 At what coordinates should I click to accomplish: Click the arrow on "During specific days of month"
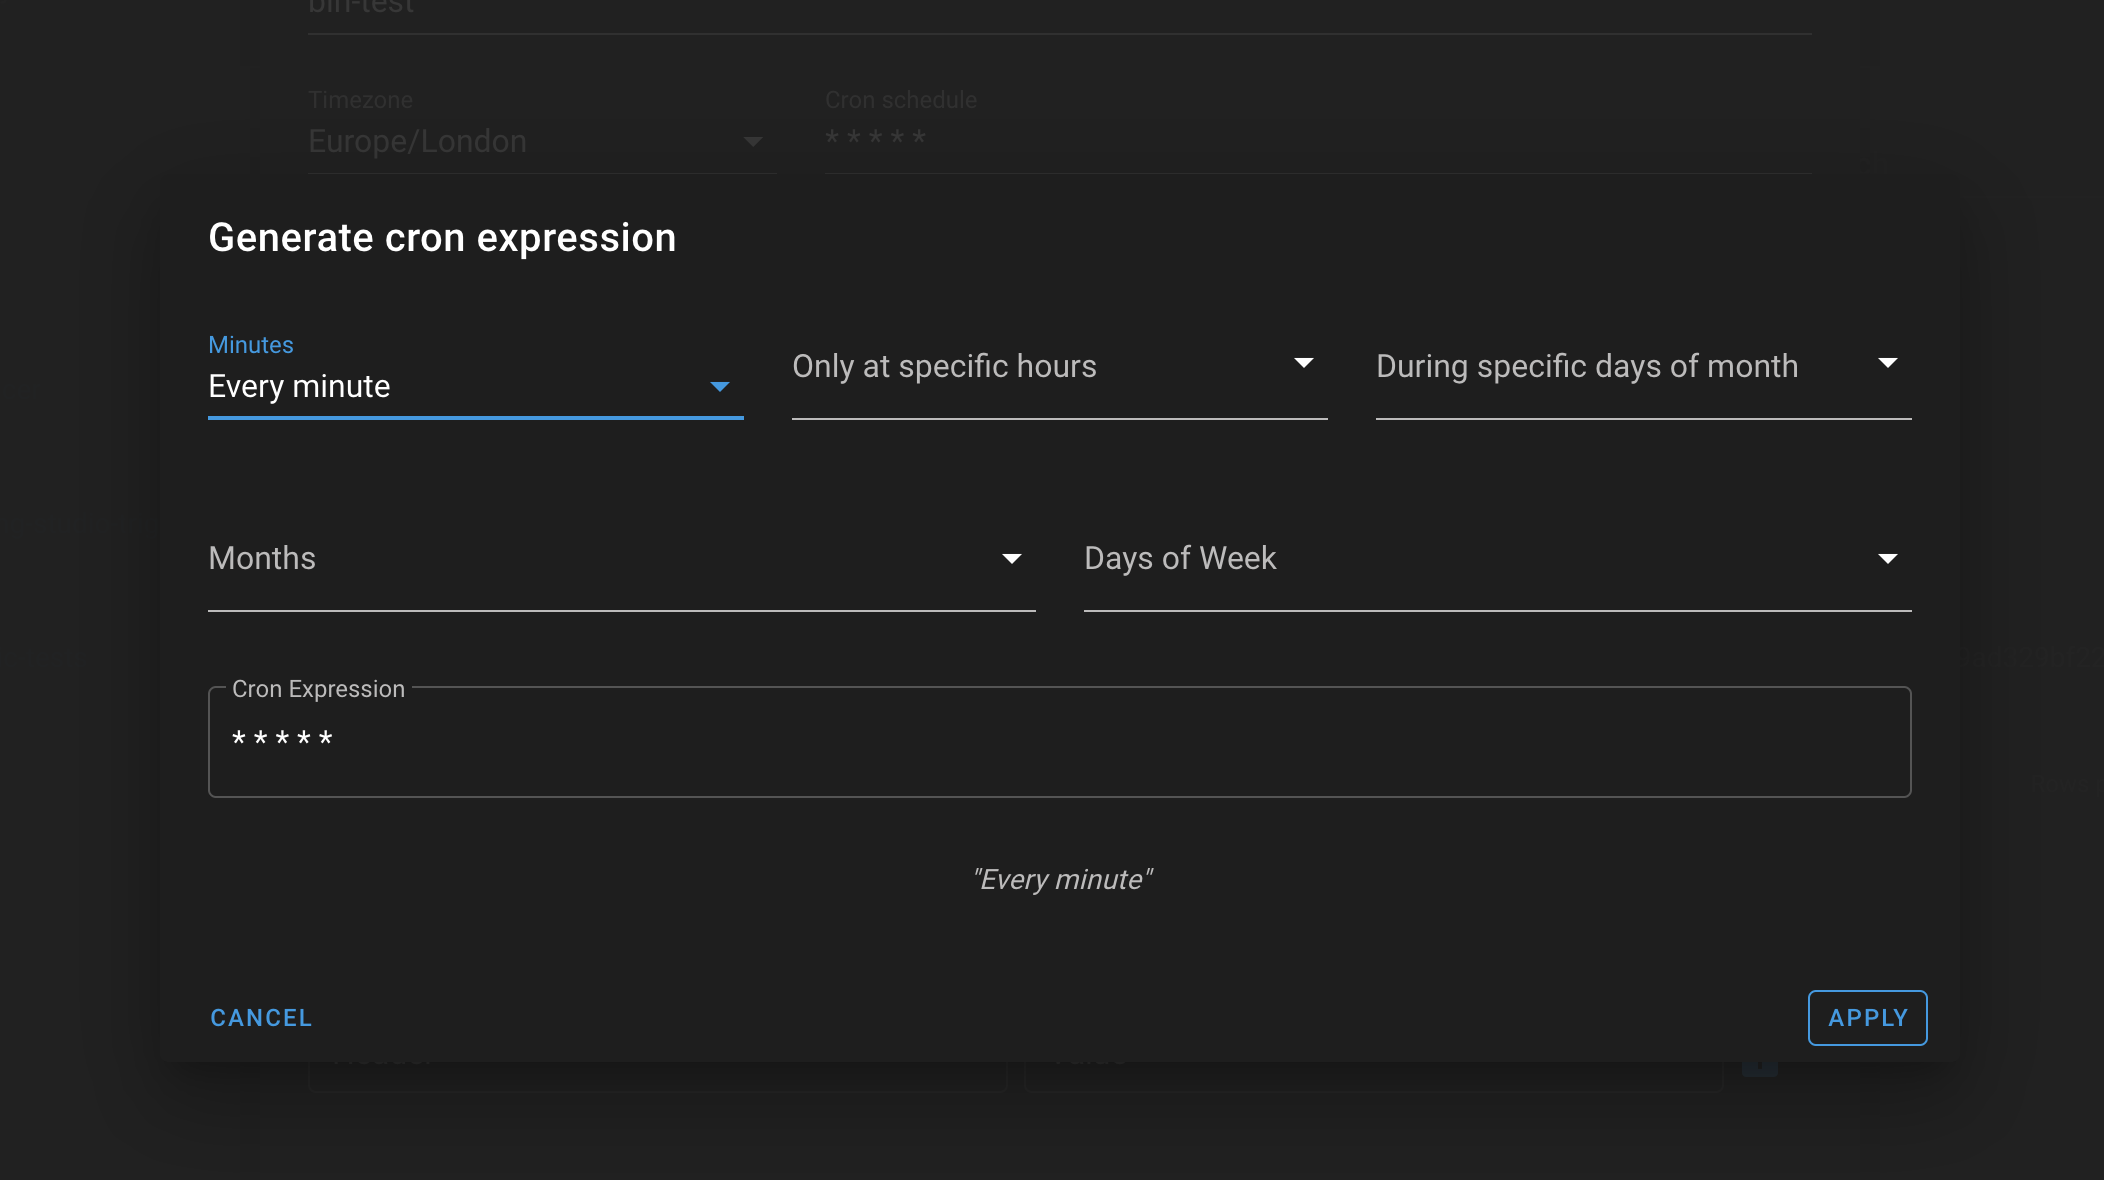[1888, 363]
